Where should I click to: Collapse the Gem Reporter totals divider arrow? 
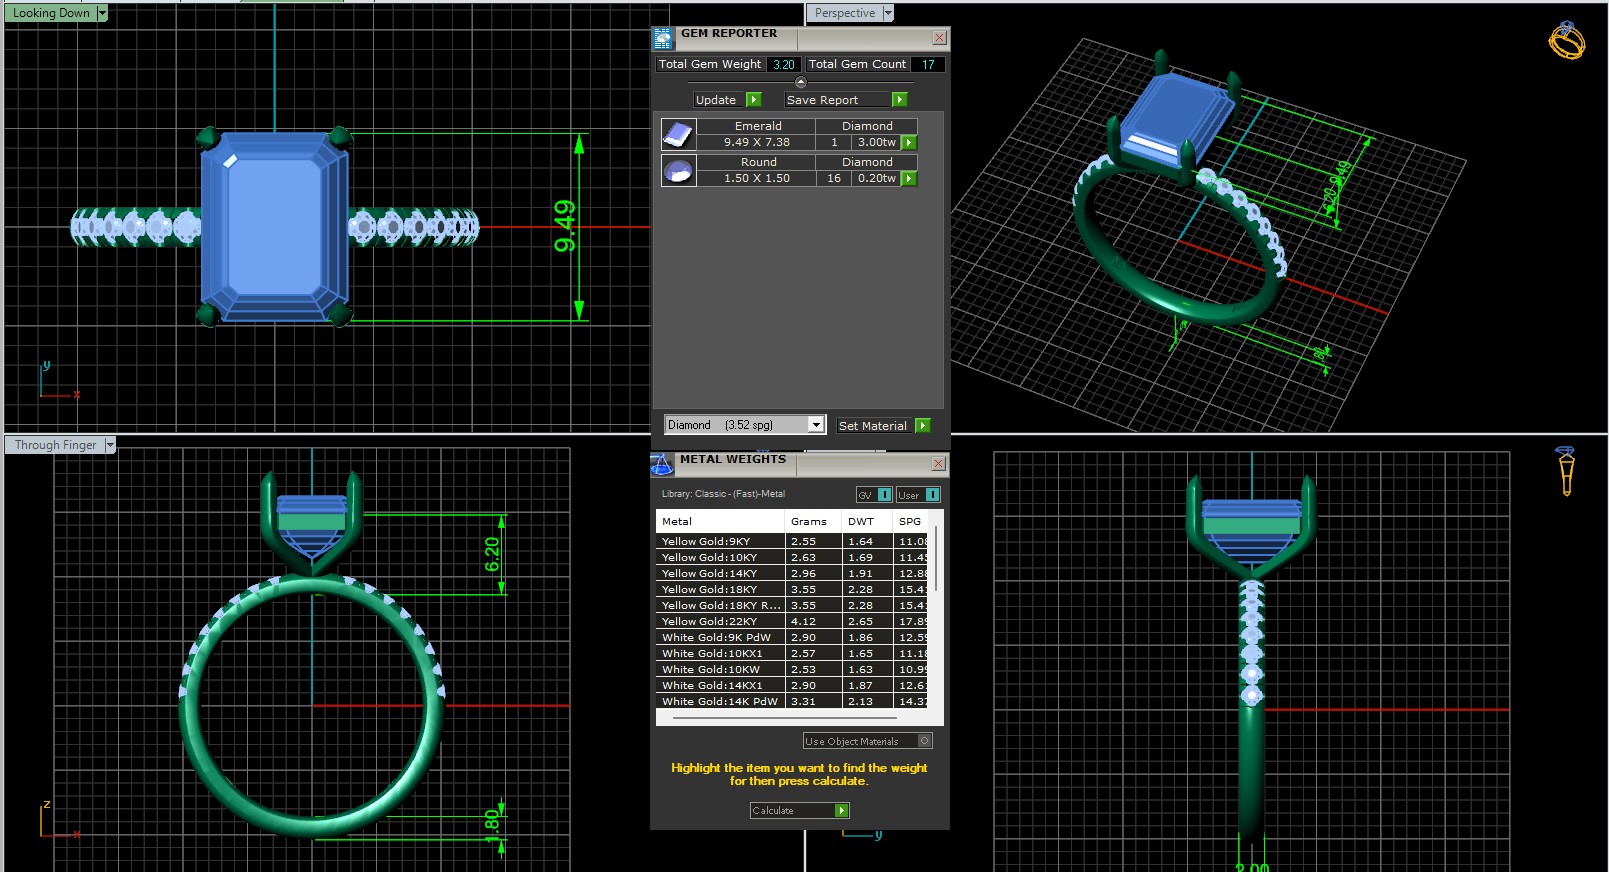pyautogui.click(x=800, y=82)
